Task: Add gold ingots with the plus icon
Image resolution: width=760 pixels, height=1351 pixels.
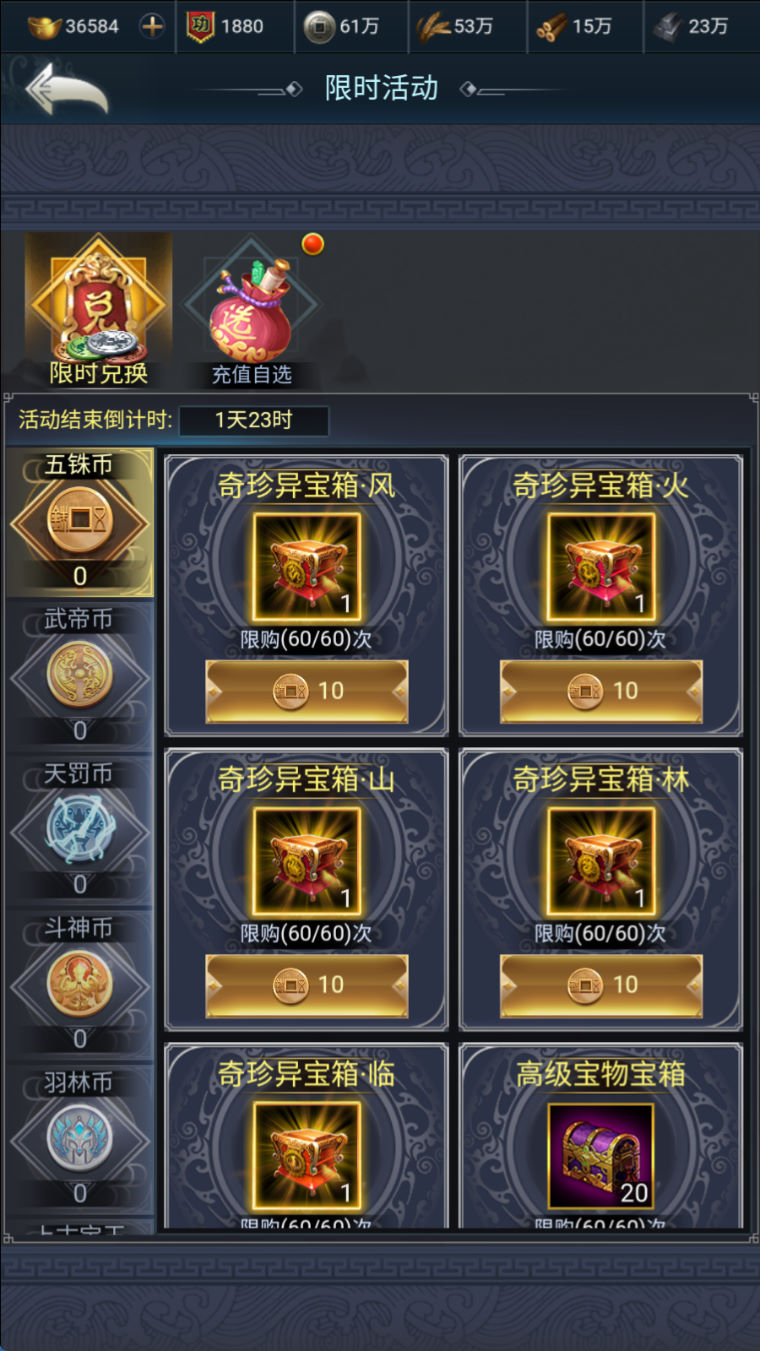Action: tap(152, 27)
